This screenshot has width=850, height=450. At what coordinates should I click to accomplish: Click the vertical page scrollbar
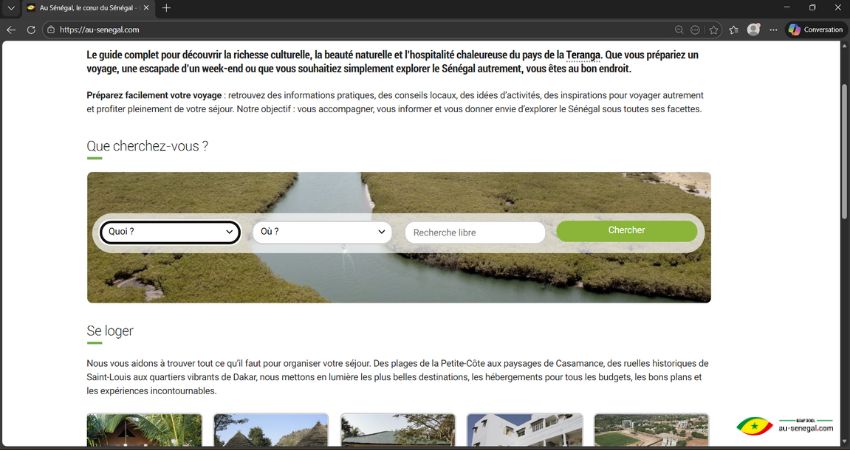point(845,152)
